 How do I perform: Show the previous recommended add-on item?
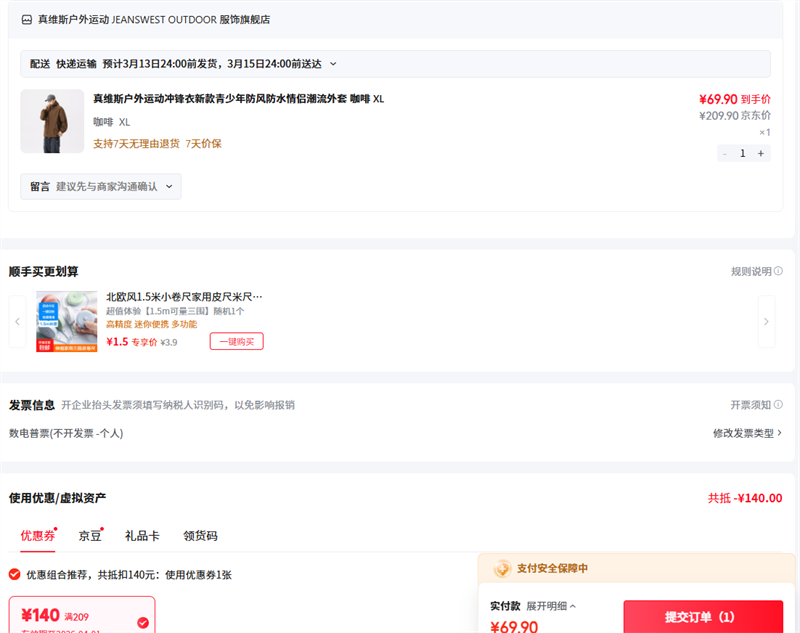tap(17, 322)
